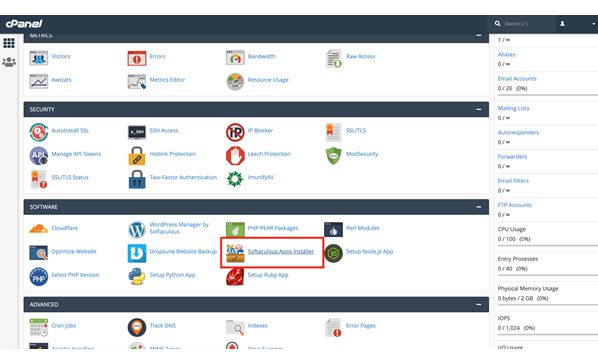
Task: Click the Entry Processes statistic label
Action: tap(518, 259)
